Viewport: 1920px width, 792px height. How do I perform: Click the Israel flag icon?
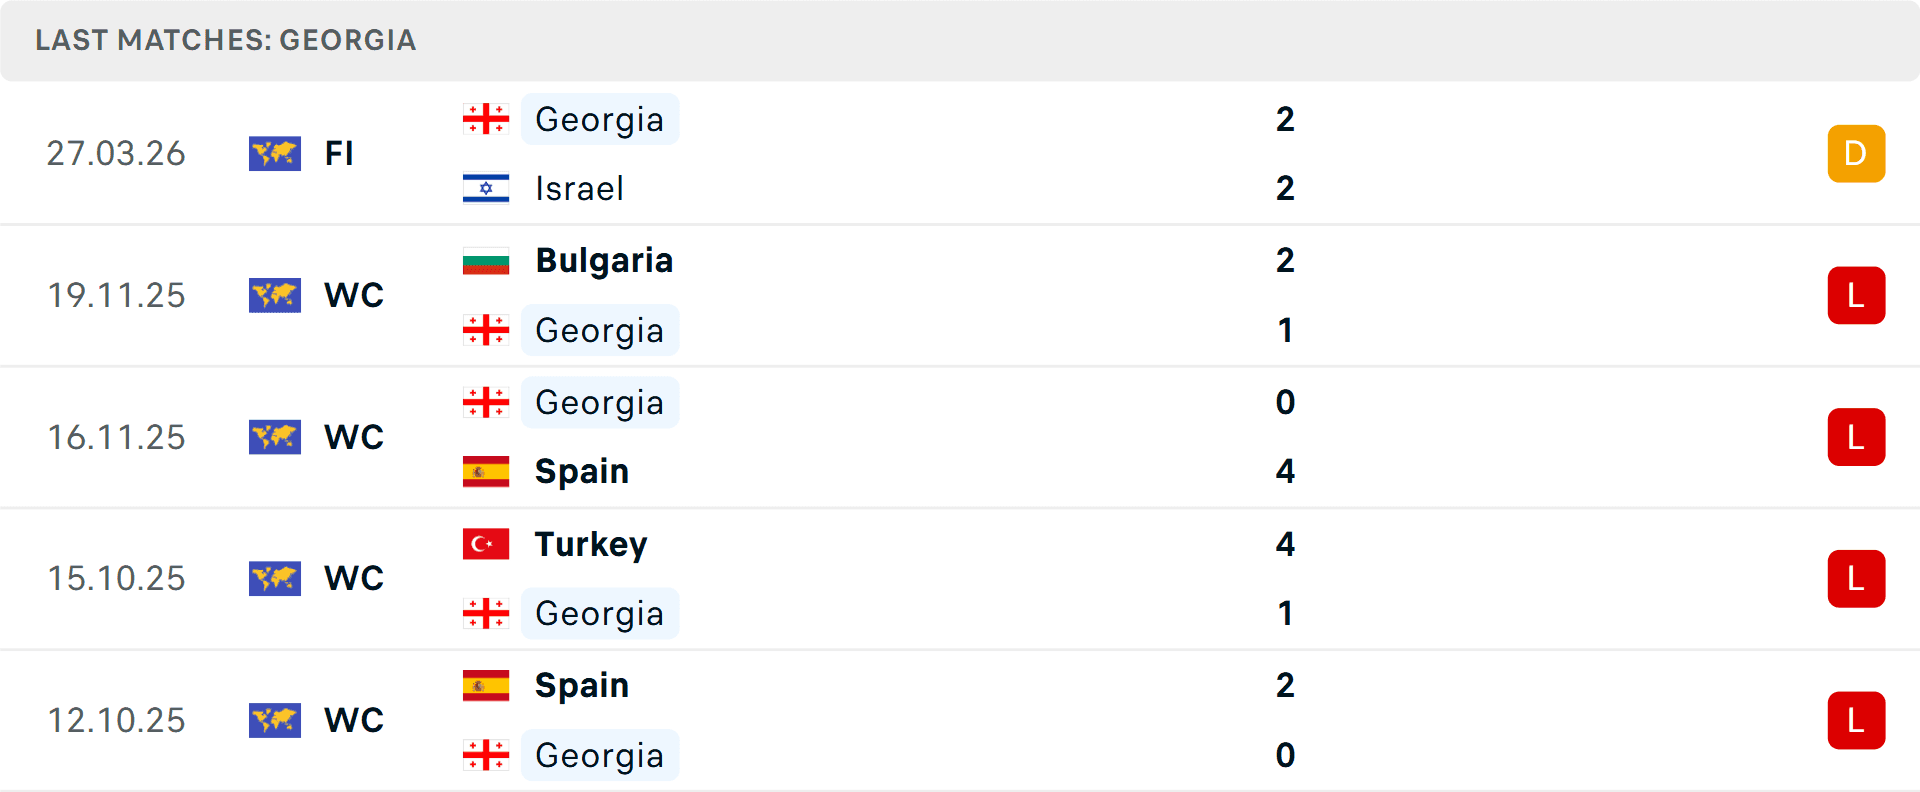click(486, 188)
